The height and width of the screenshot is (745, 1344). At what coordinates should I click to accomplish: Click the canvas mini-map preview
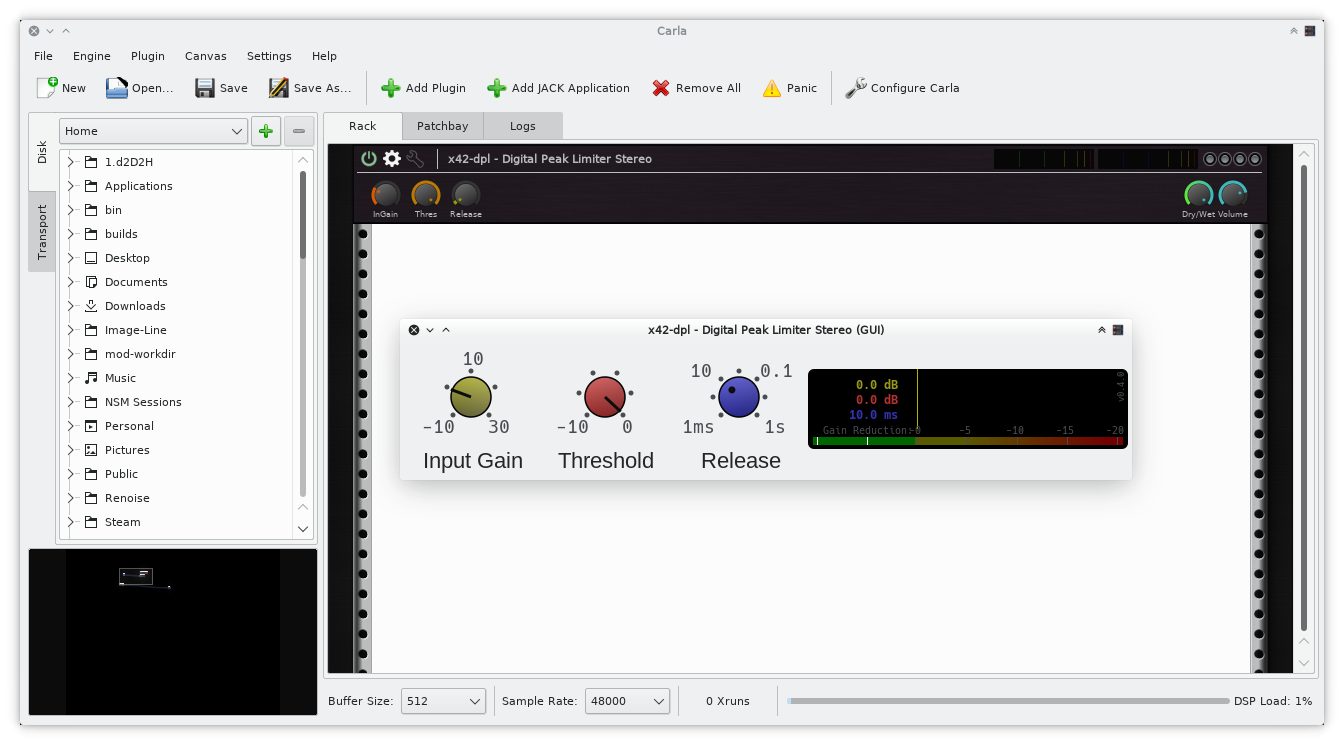tap(173, 632)
